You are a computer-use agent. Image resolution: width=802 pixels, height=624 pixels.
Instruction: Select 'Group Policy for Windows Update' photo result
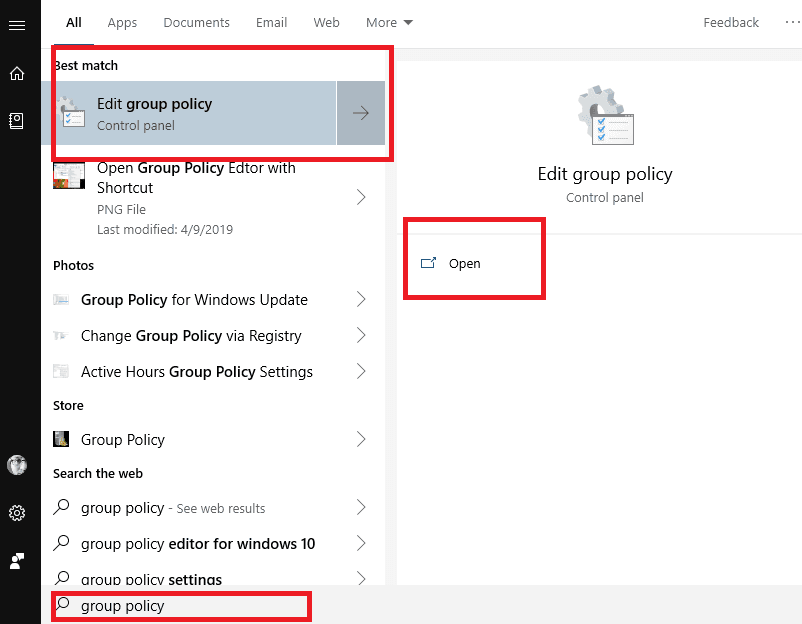click(213, 300)
